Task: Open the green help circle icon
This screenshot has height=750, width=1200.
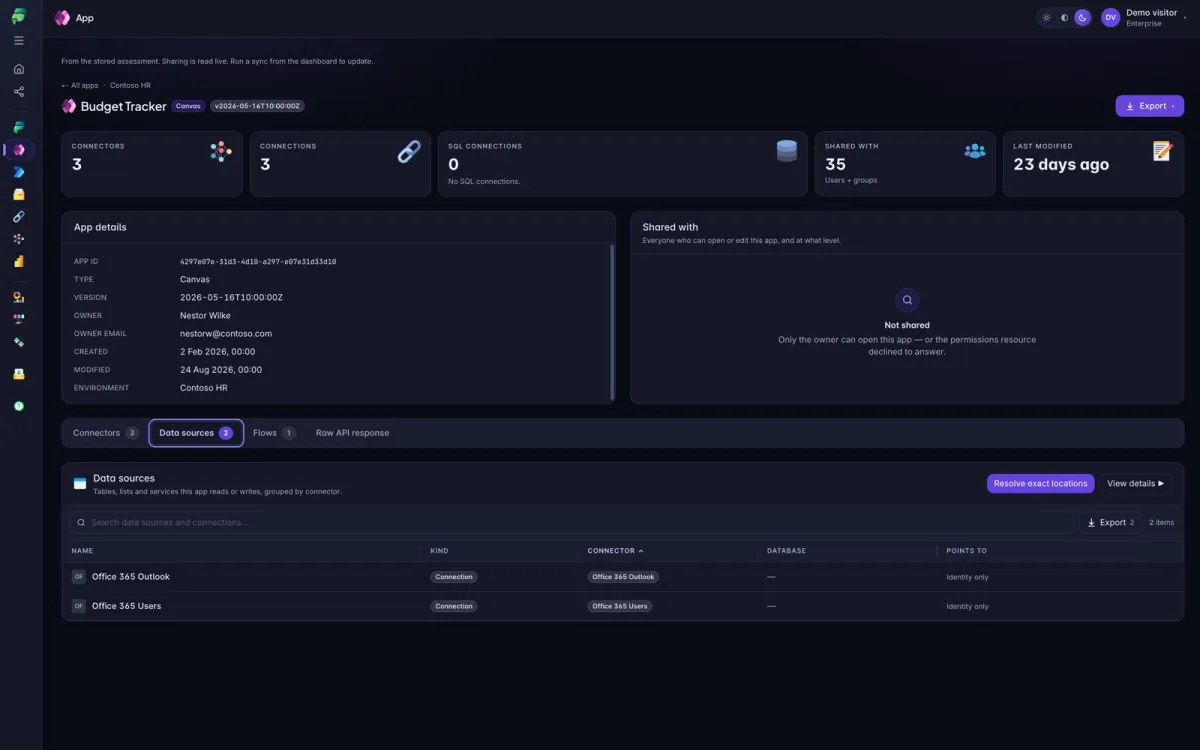Action: click(19, 406)
